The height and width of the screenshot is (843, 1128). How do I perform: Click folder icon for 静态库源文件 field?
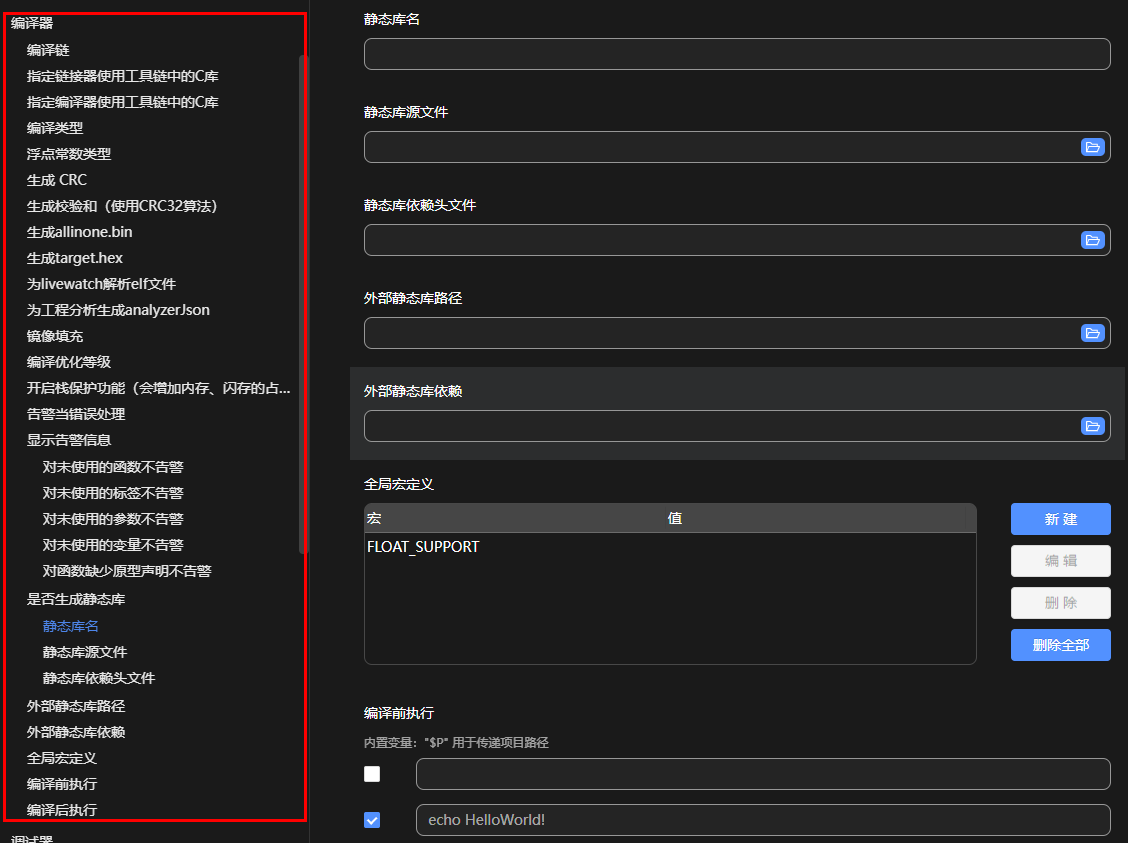pos(1092,147)
